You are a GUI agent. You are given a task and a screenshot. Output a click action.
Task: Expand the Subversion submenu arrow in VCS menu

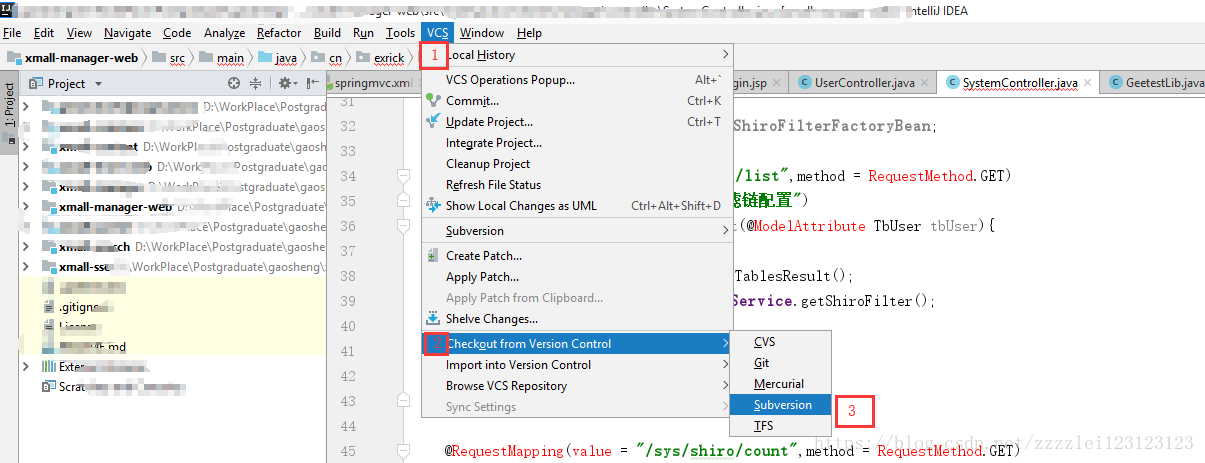click(726, 231)
